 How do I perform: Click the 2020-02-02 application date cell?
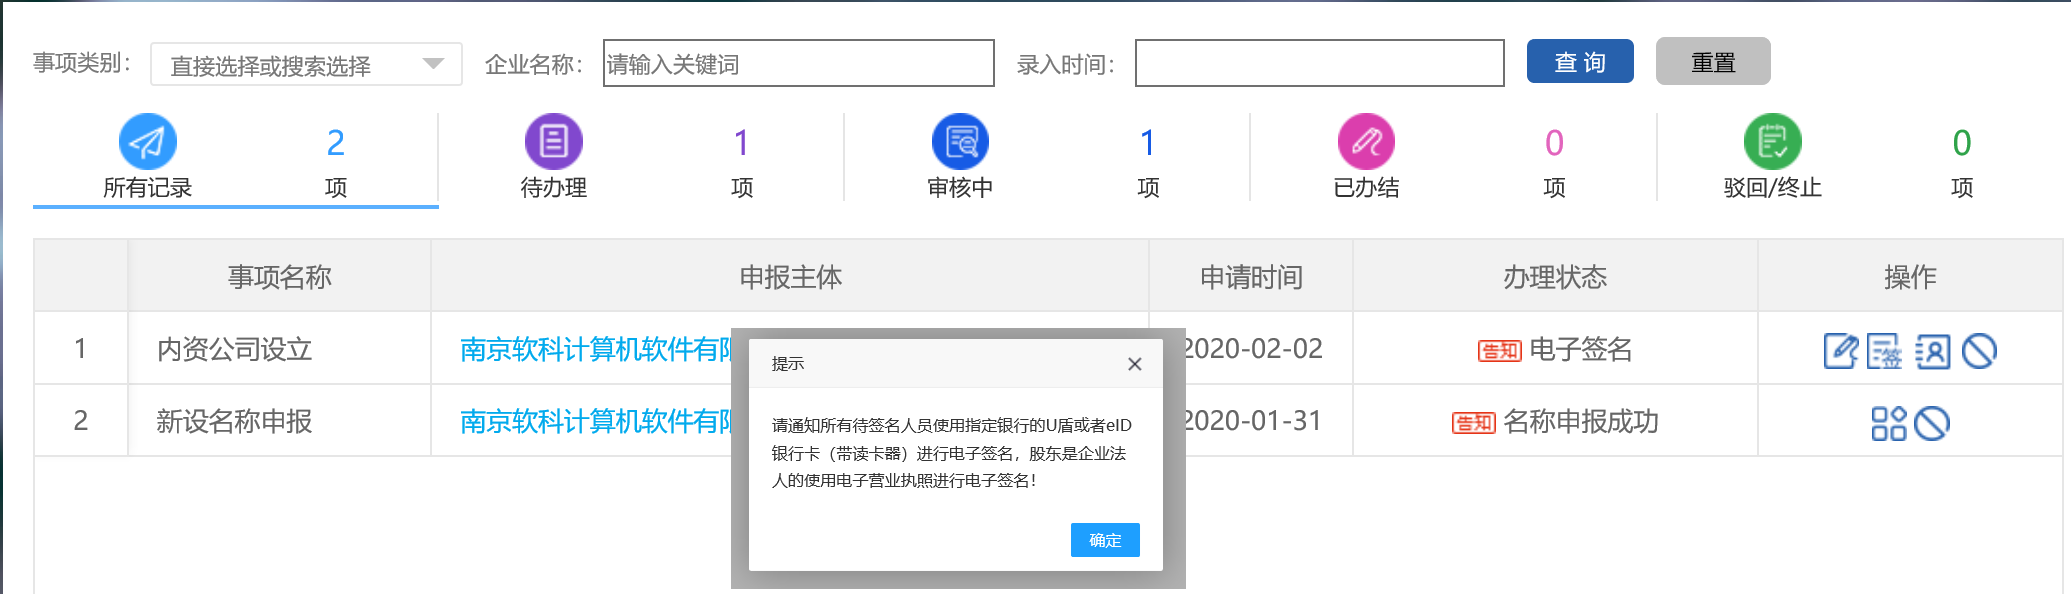pyautogui.click(x=1254, y=349)
